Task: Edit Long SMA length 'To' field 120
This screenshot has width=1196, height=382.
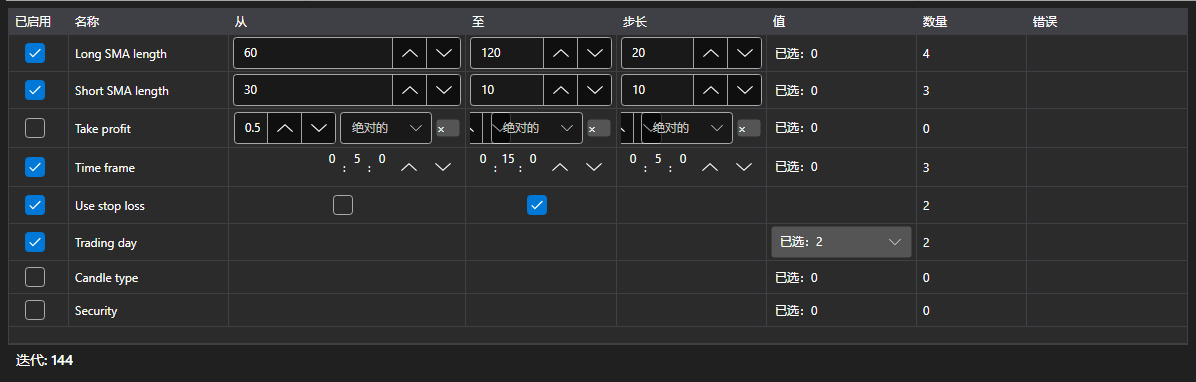Action: click(x=507, y=53)
